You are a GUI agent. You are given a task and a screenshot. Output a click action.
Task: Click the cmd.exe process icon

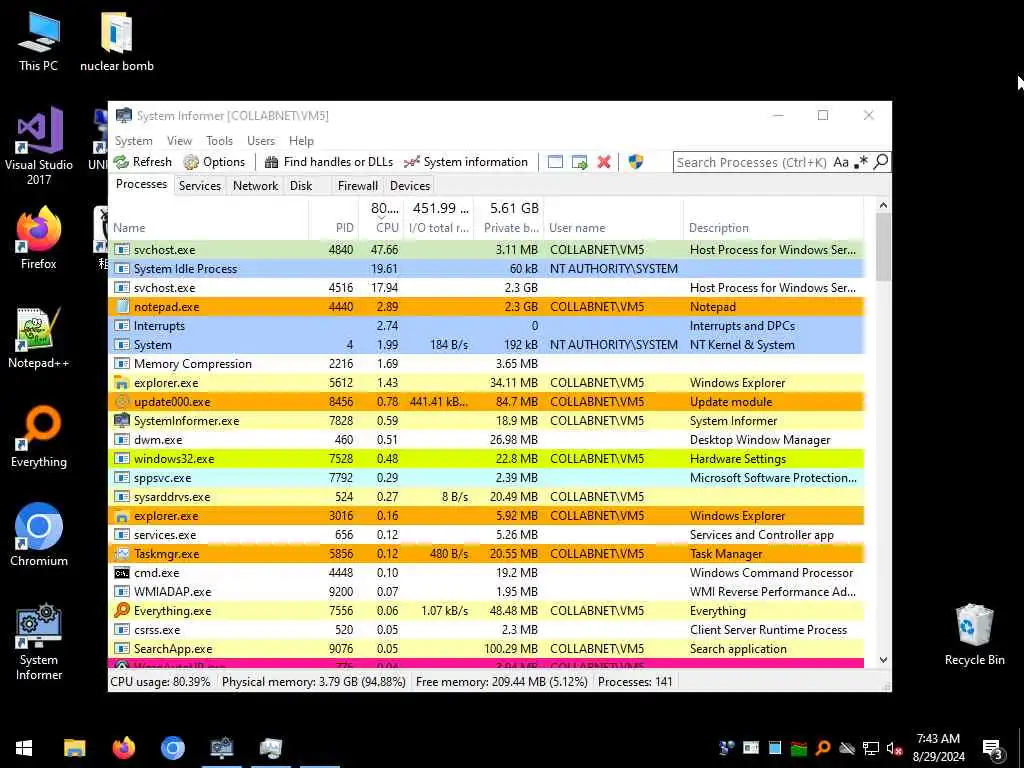[121, 573]
